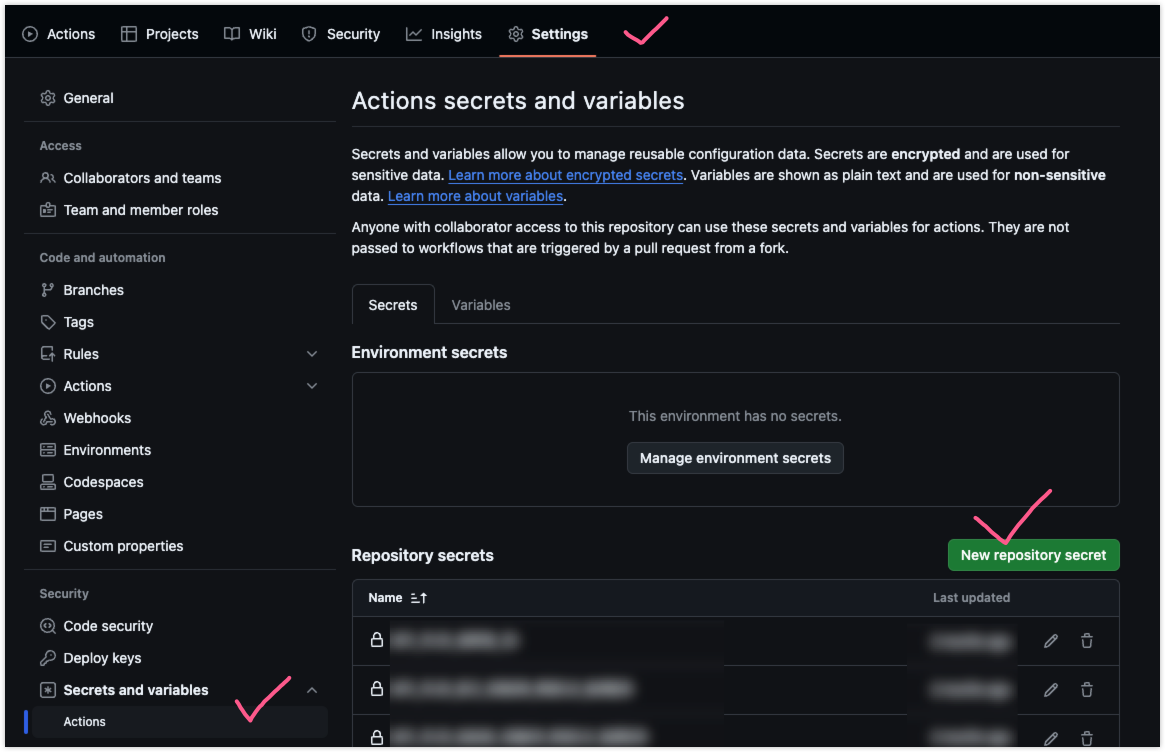
Task: Click the General gear icon in the sidebar
Action: point(48,98)
